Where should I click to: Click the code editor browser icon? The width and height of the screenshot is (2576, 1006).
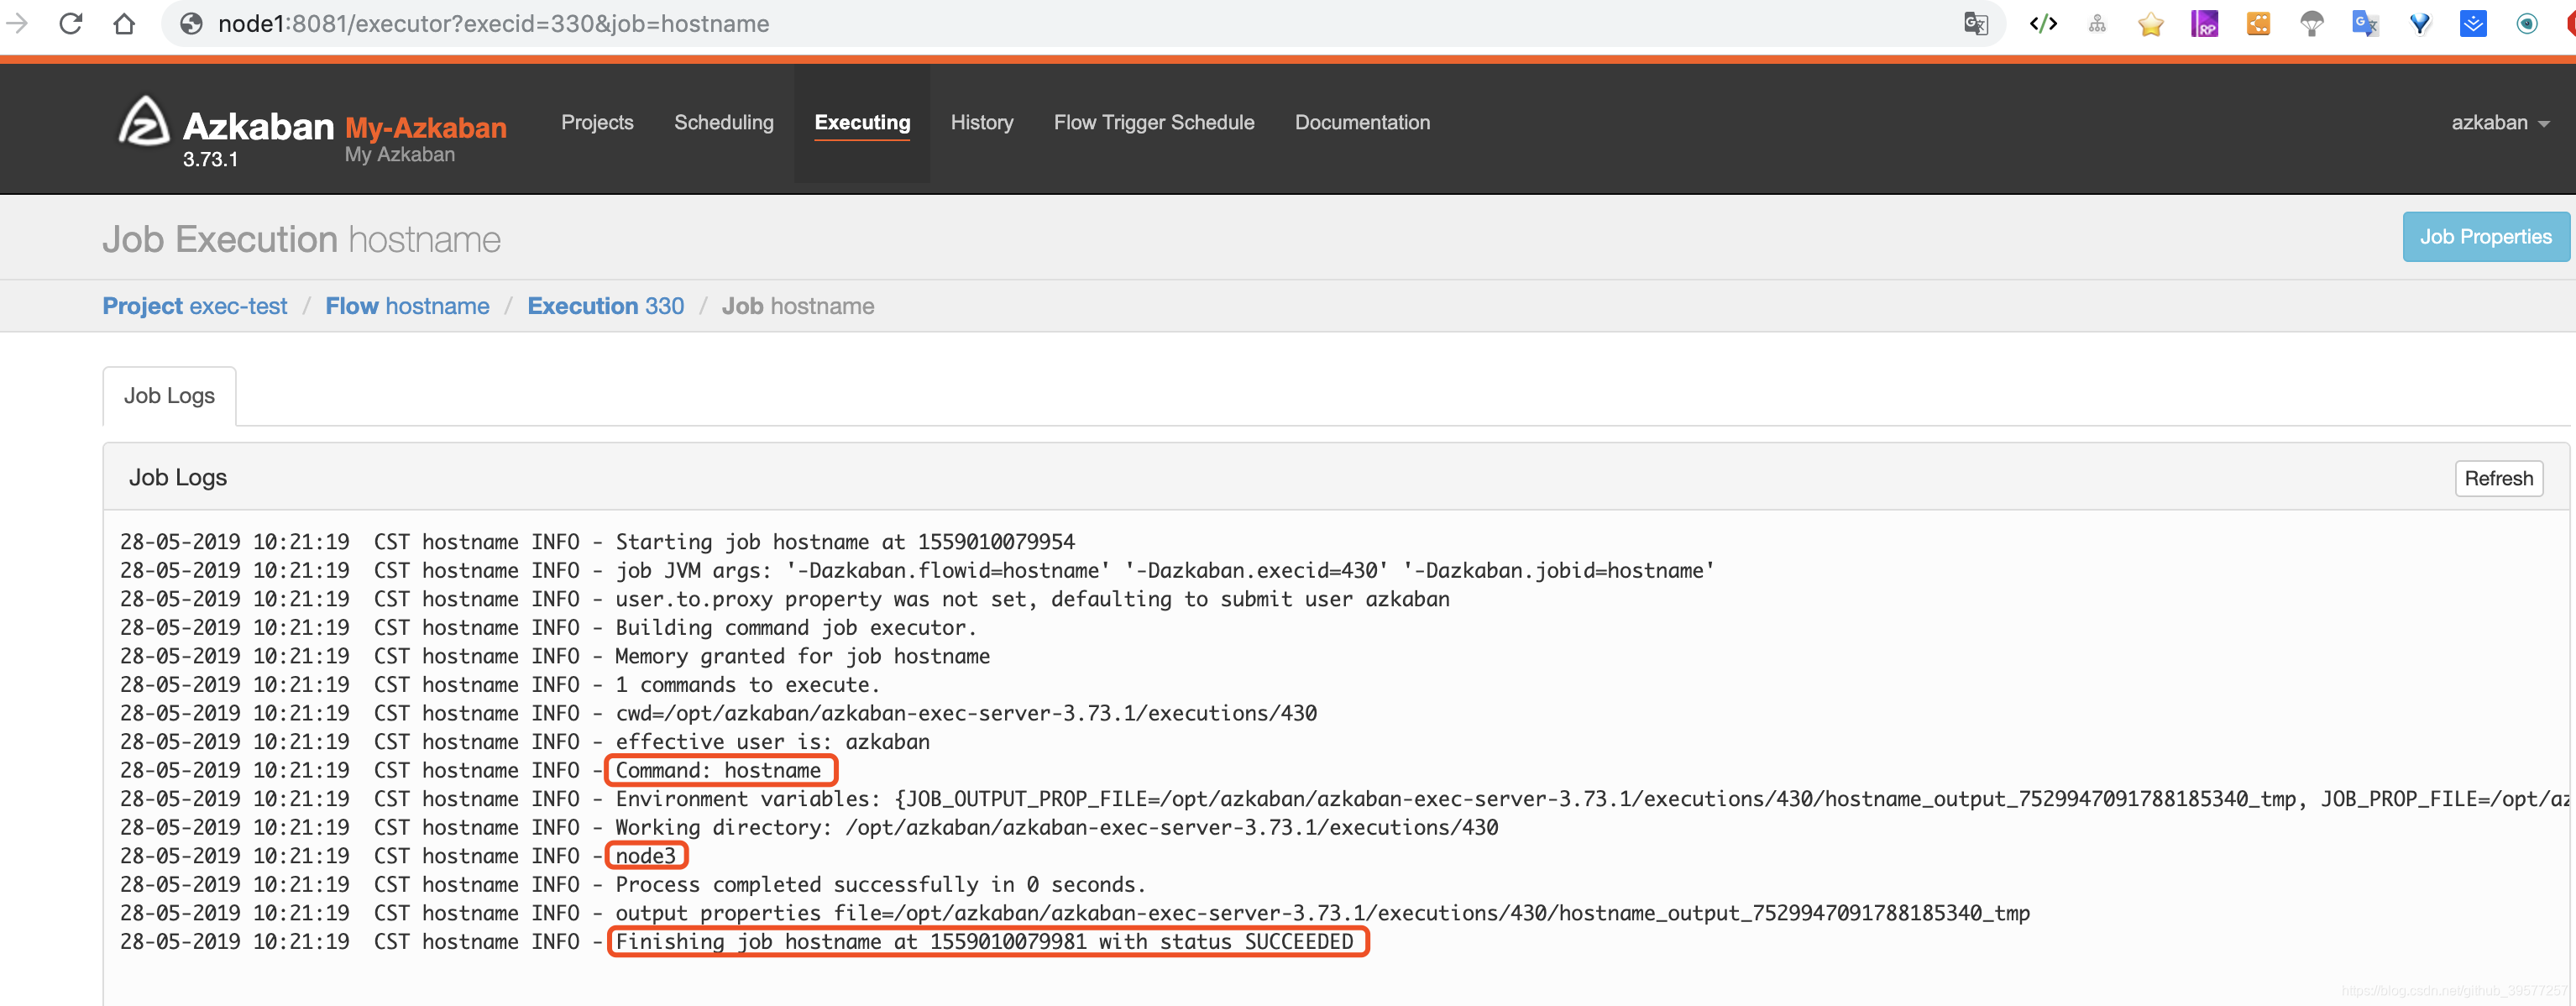(2042, 23)
